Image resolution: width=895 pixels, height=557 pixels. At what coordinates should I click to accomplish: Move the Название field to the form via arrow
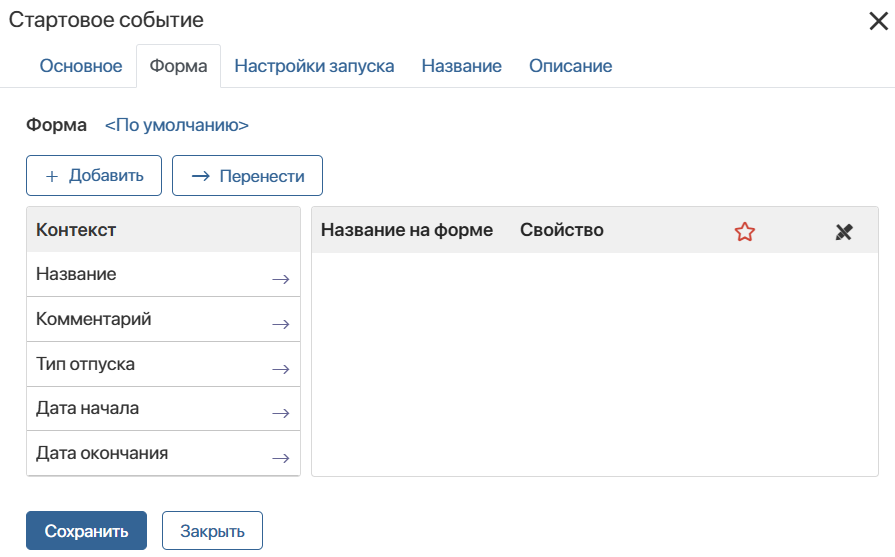tap(280, 279)
